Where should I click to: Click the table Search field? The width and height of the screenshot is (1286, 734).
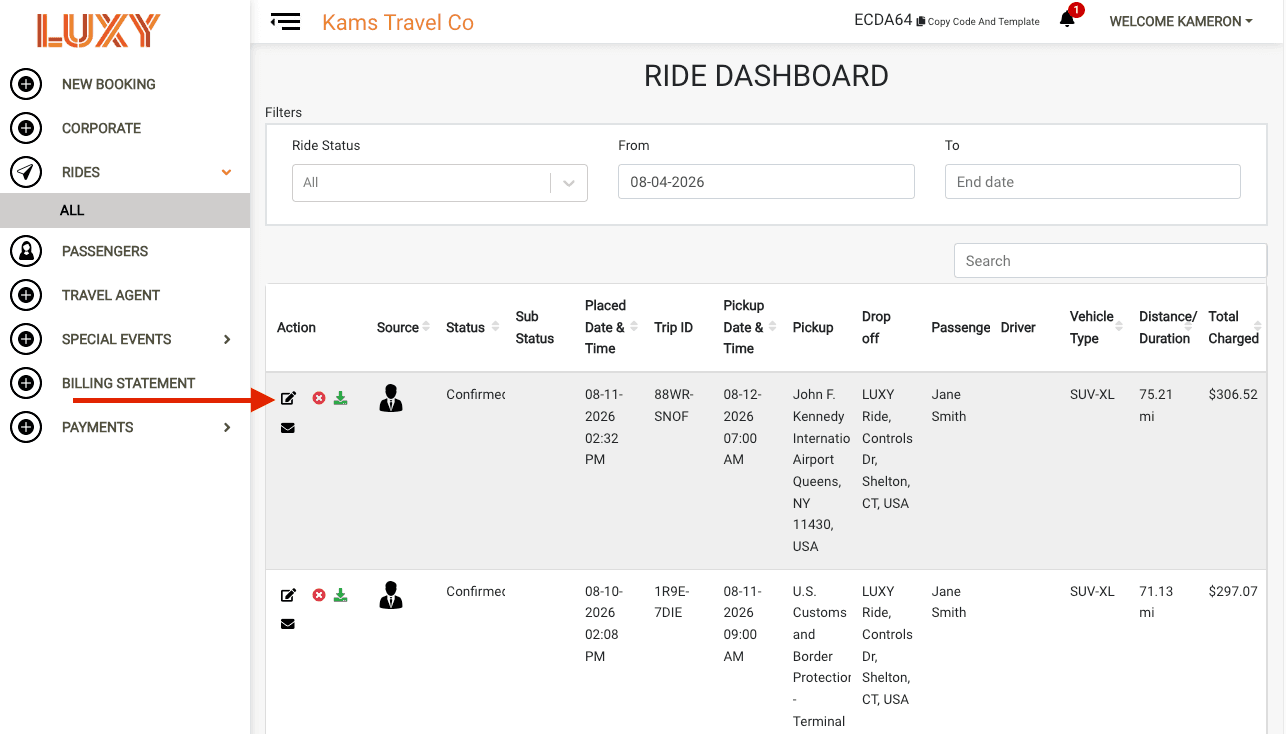click(x=1110, y=261)
